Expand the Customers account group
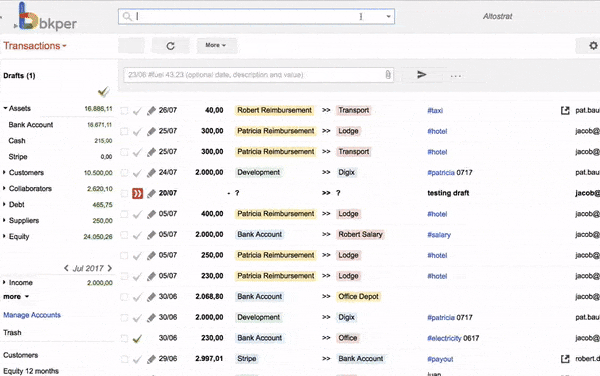 4,173
